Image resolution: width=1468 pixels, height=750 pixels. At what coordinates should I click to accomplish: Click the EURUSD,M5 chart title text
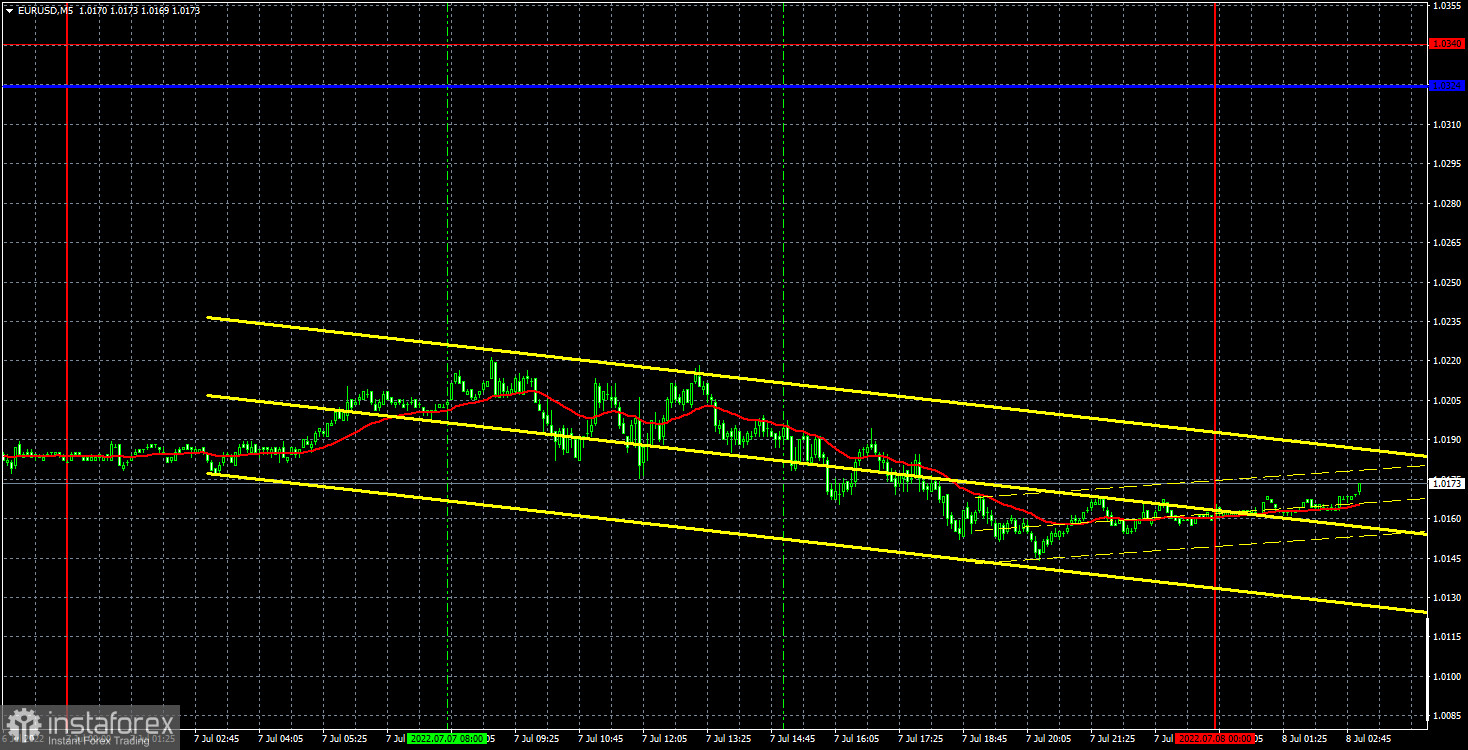[x=44, y=10]
